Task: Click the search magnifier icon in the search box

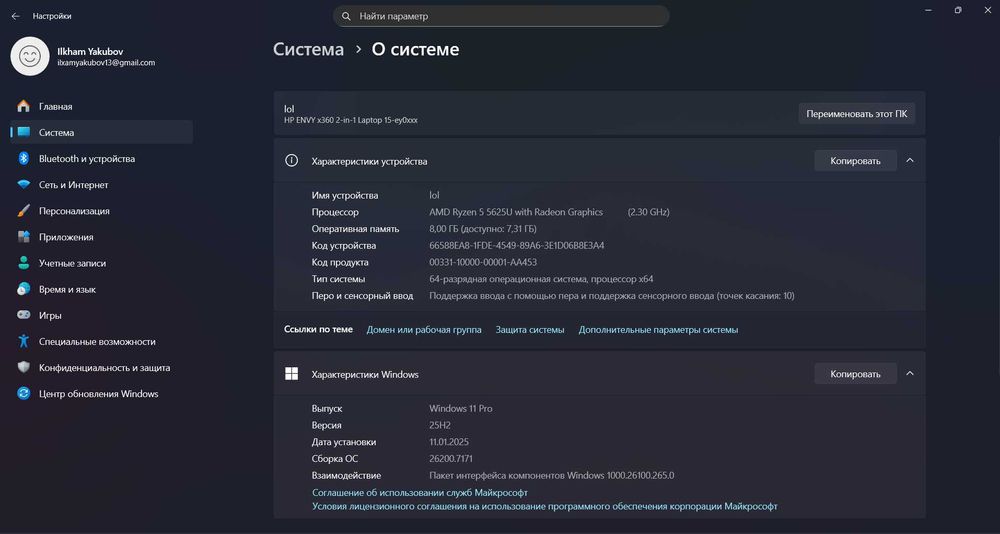Action: click(x=346, y=16)
